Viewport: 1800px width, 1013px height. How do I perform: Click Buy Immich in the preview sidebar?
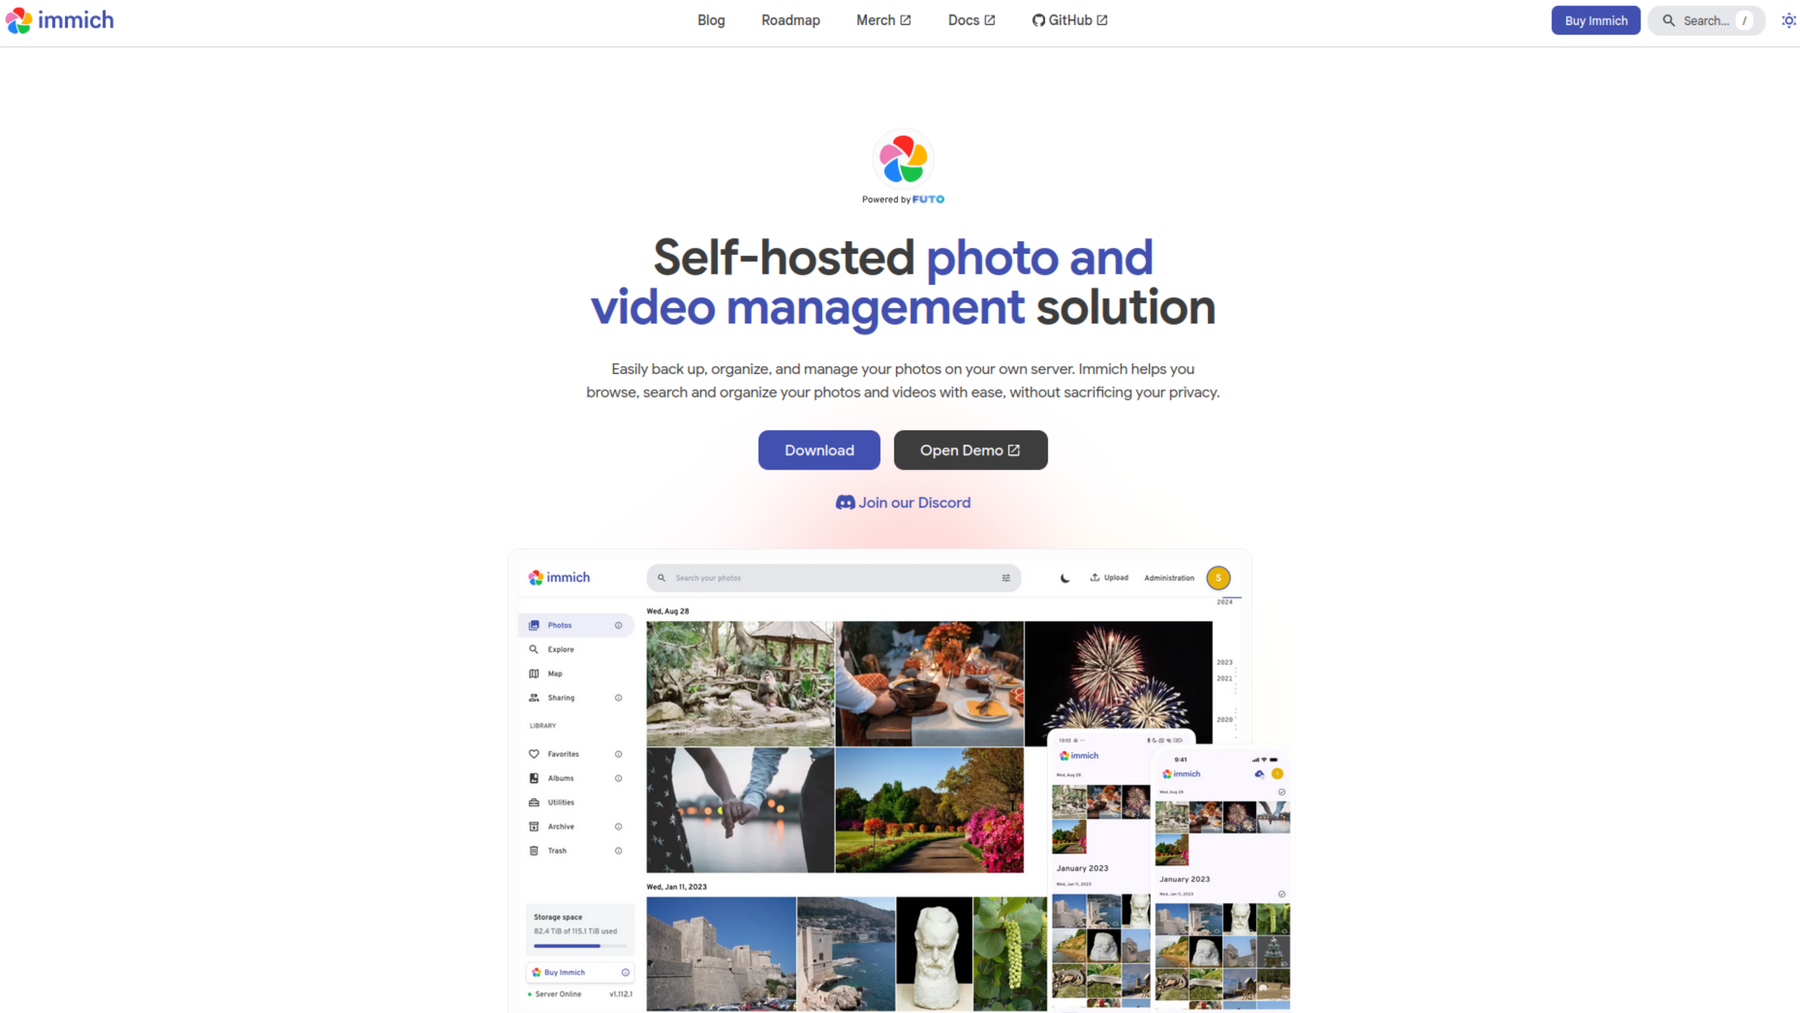click(580, 972)
